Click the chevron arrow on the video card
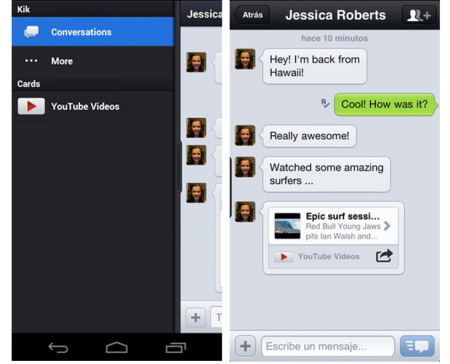Viewport: 450px width, 364px height. tap(387, 226)
